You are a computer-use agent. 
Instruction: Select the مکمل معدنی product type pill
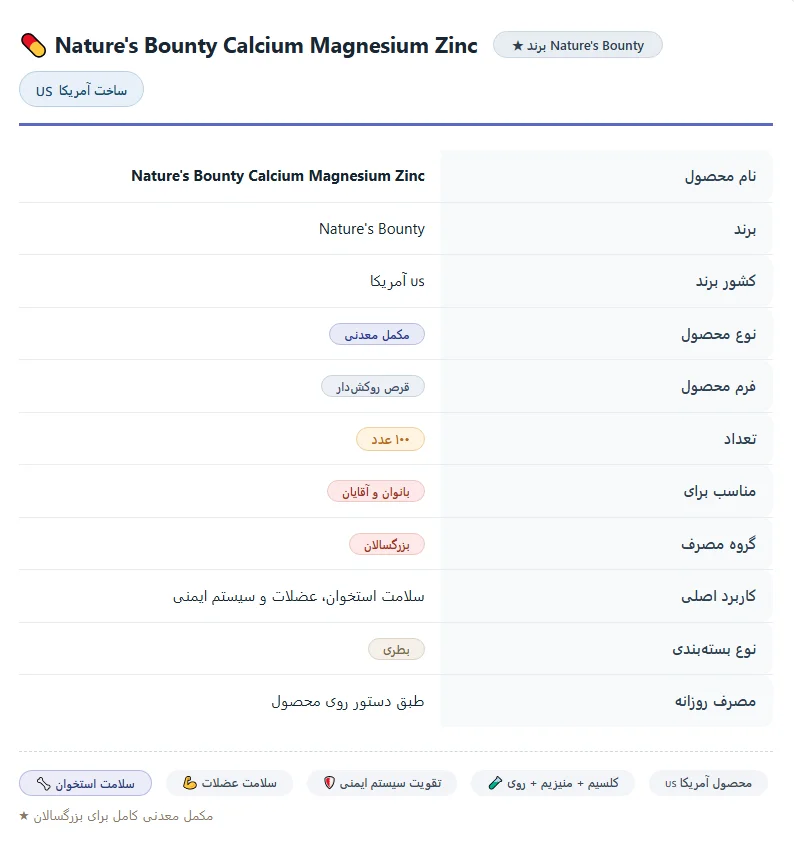pyautogui.click(x=377, y=334)
